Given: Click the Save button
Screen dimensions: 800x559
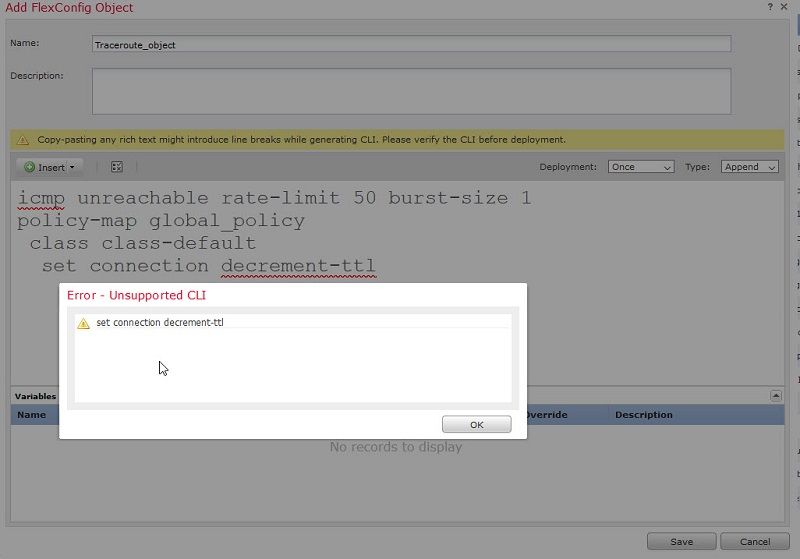Looking at the screenshot, I should pyautogui.click(x=681, y=541).
